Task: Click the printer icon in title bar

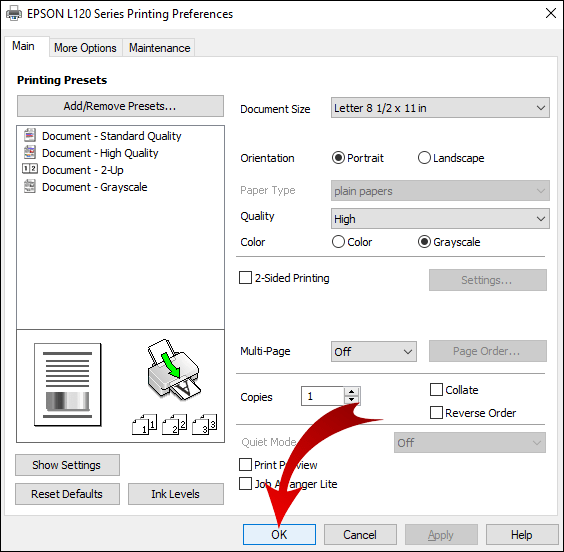Action: (x=14, y=14)
